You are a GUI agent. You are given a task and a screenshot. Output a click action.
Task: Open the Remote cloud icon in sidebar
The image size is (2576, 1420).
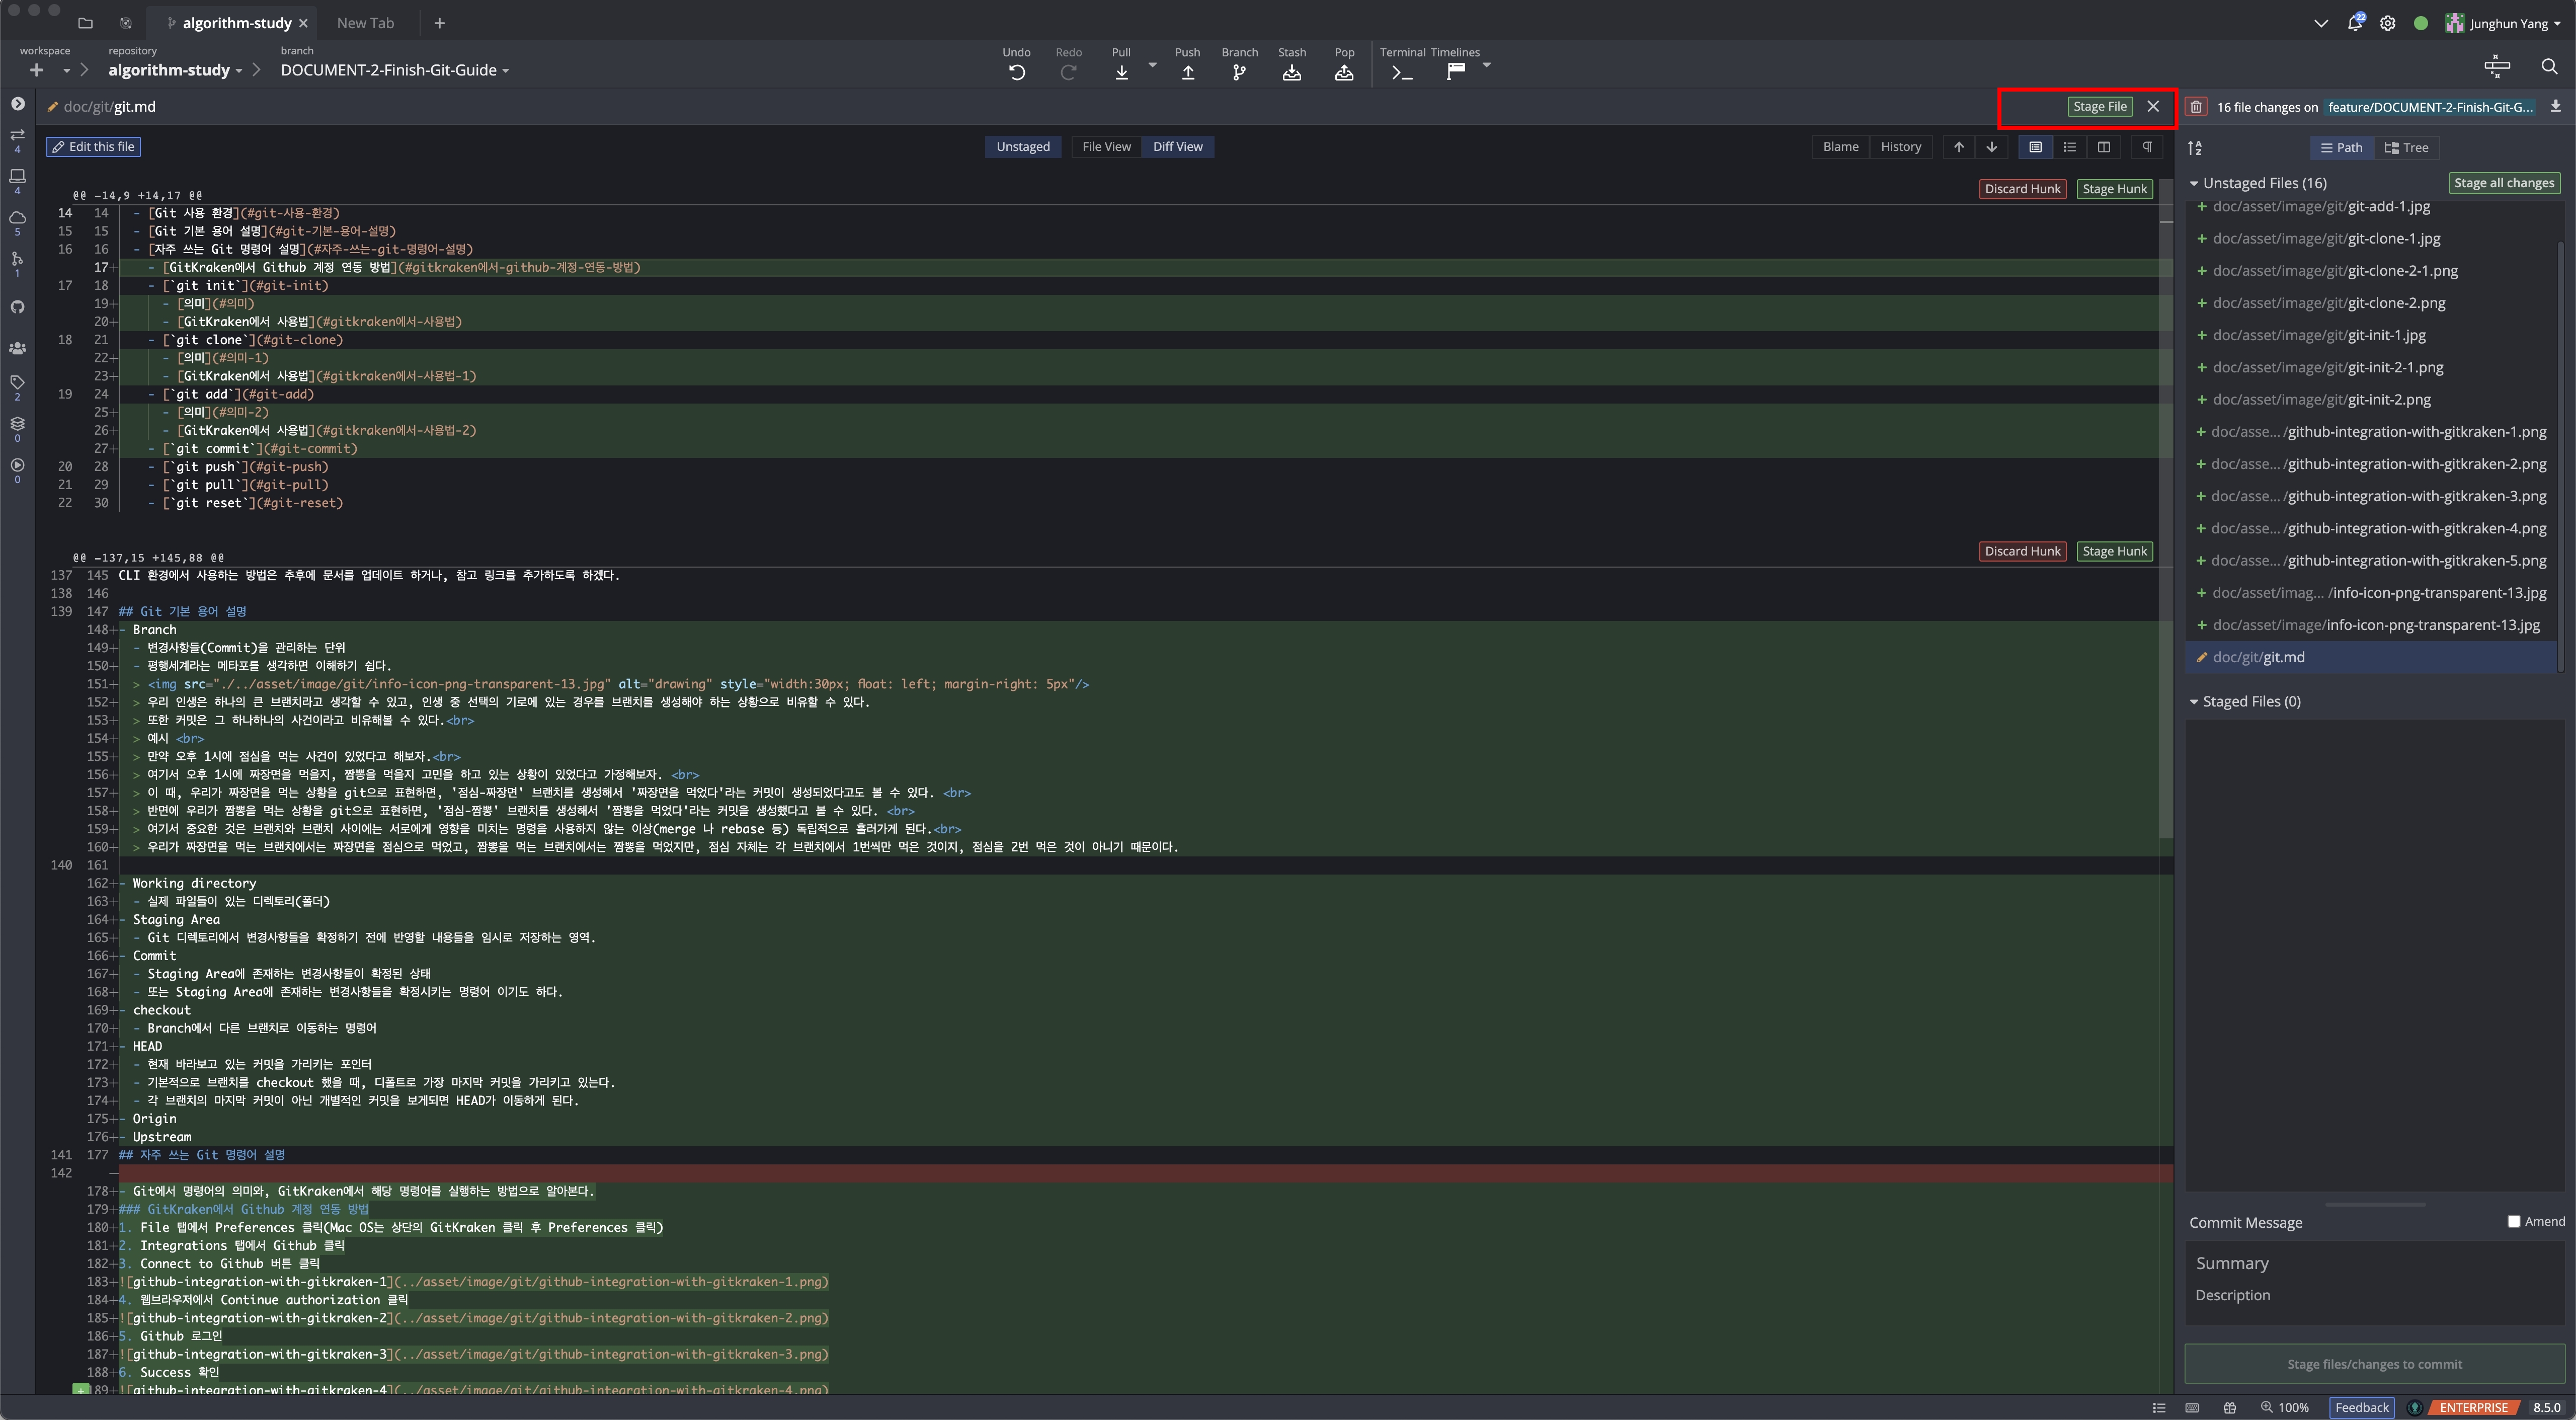click(17, 217)
